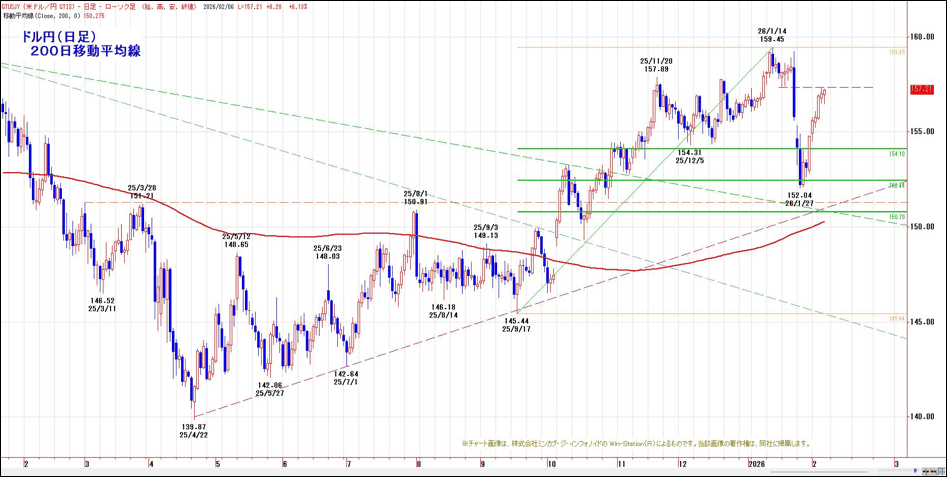Select the red current price tag 157.21

(922, 89)
